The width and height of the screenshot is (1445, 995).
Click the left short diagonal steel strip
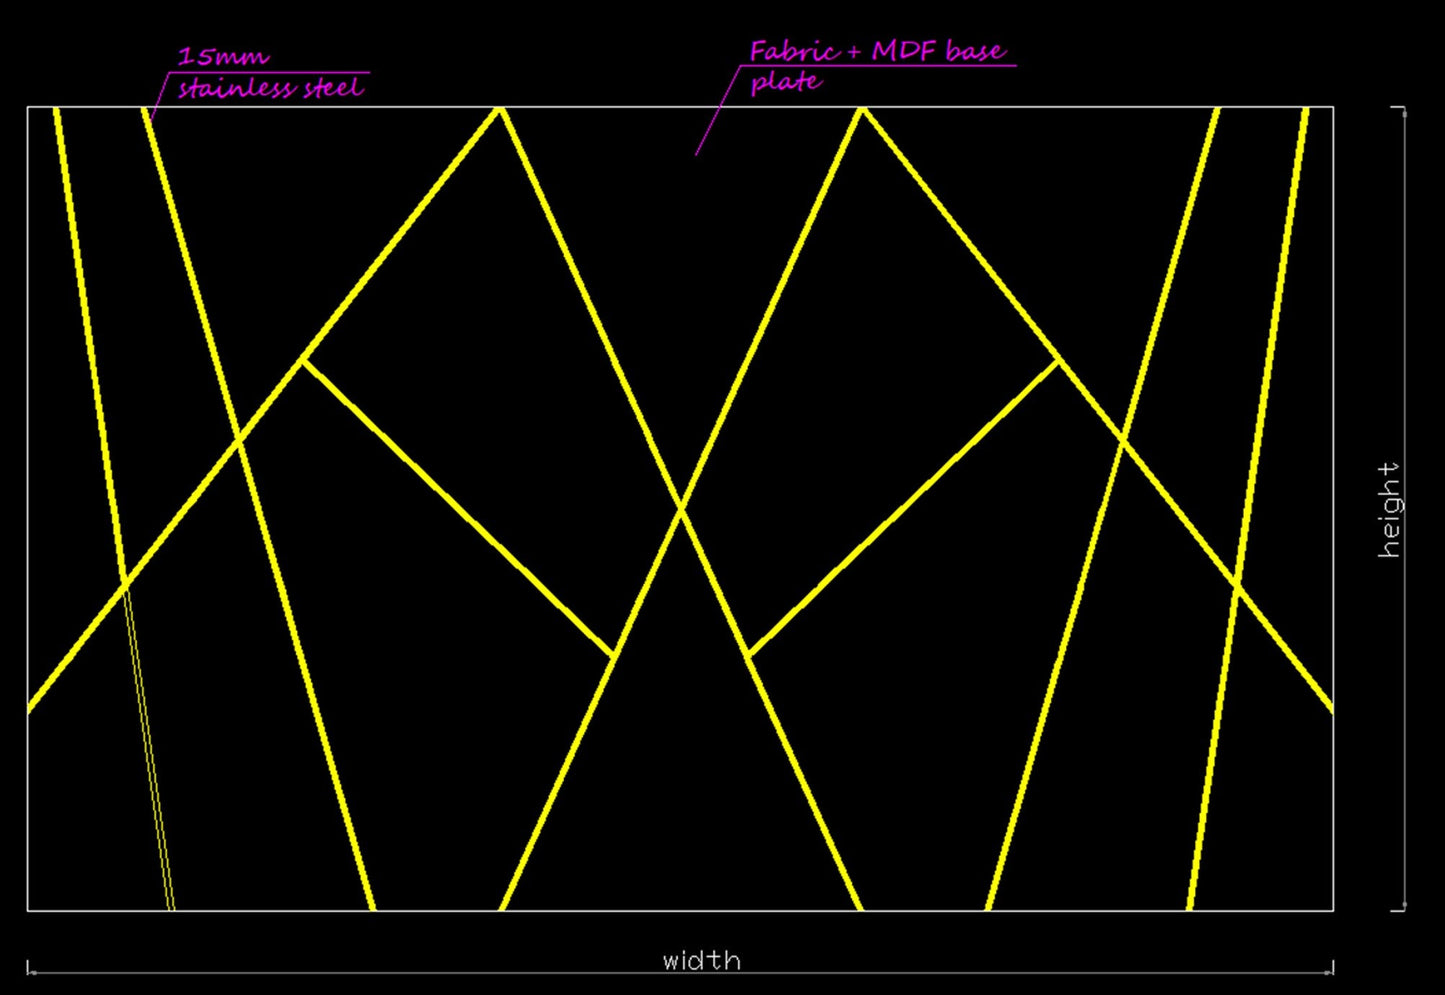pyautogui.click(x=457, y=508)
